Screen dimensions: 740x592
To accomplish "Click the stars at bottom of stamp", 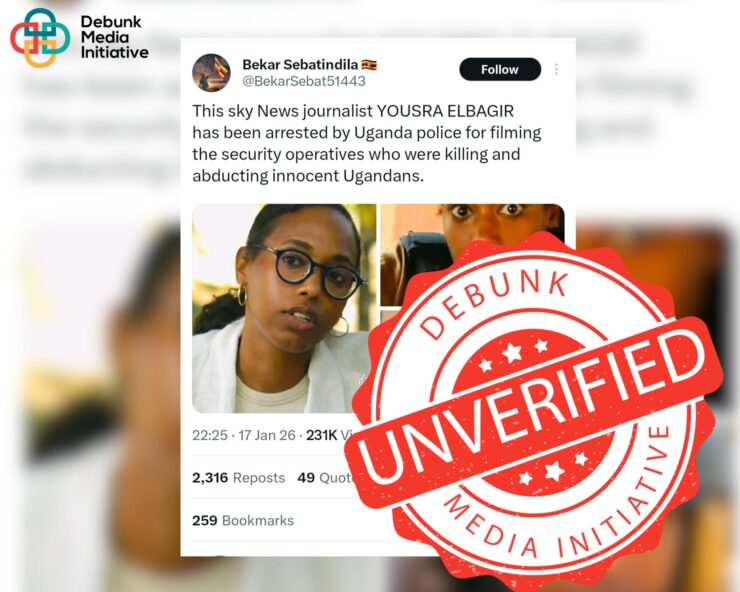I will pyautogui.click(x=553, y=468).
